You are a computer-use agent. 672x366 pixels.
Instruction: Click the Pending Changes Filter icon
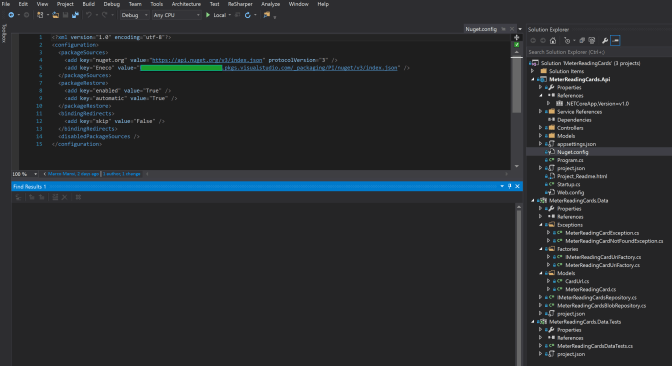tap(567, 40)
